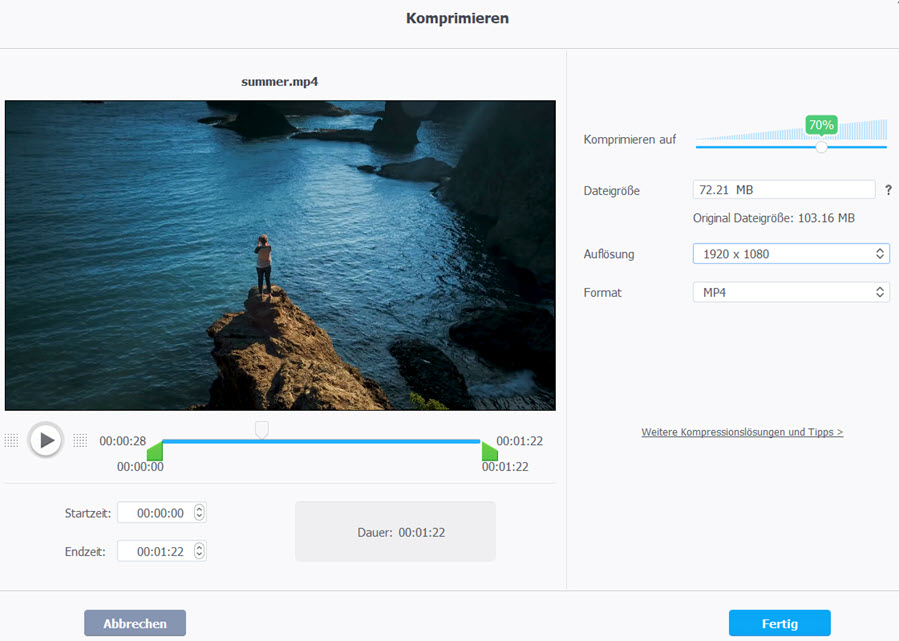The image size is (899, 641).
Task: Click the dotted grip icon left of play
Action: pyautogui.click(x=12, y=441)
